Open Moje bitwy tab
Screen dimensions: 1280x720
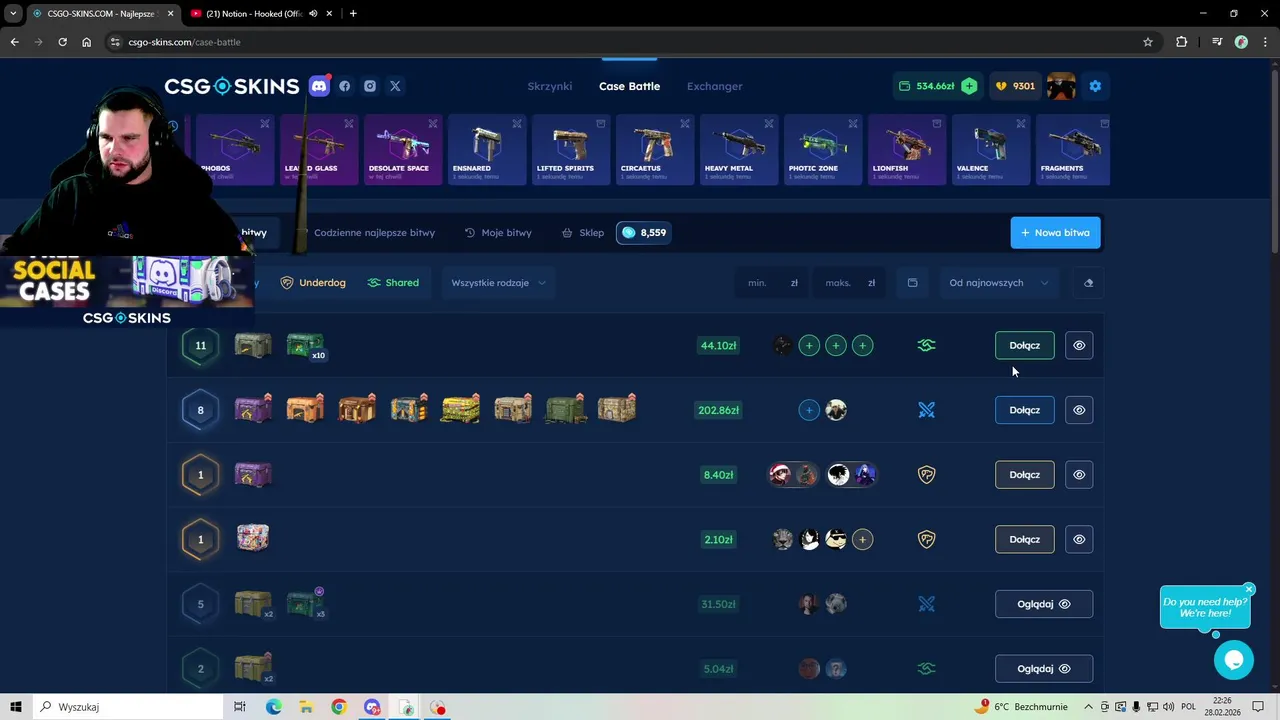point(498,233)
